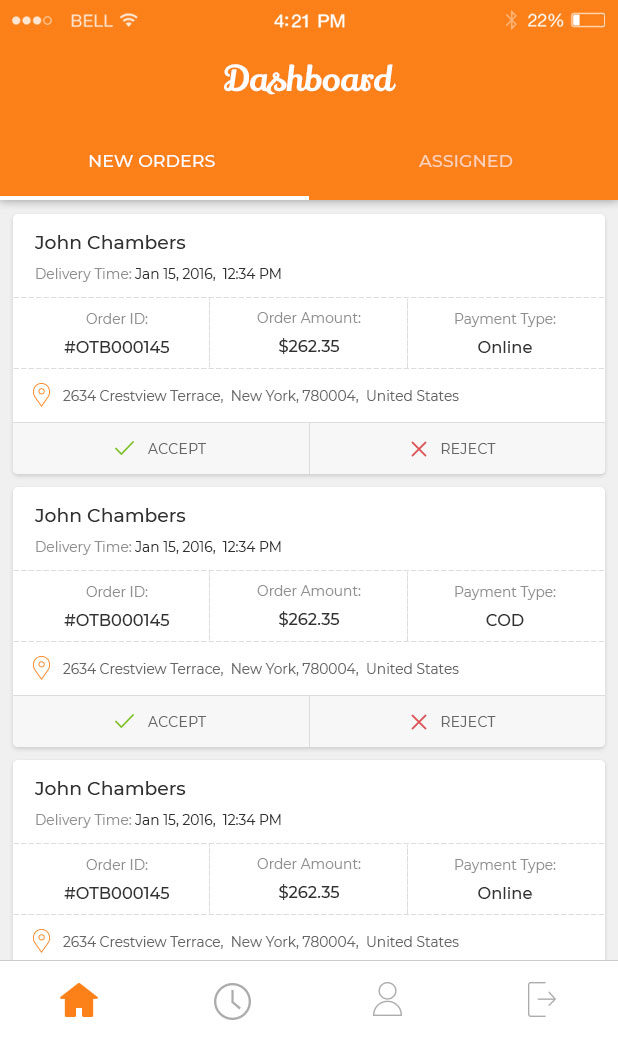618x1040 pixels.
Task: Reject the first order (Online payment)
Action: coord(454,449)
